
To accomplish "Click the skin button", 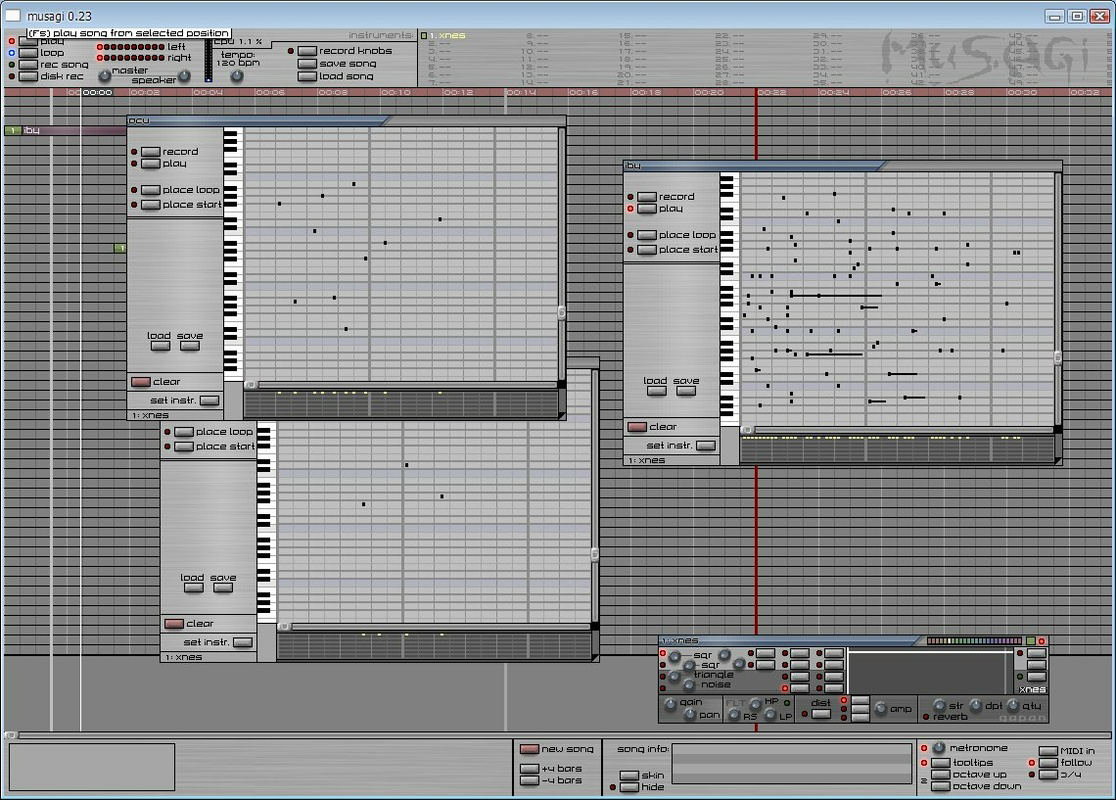I will pos(629,776).
